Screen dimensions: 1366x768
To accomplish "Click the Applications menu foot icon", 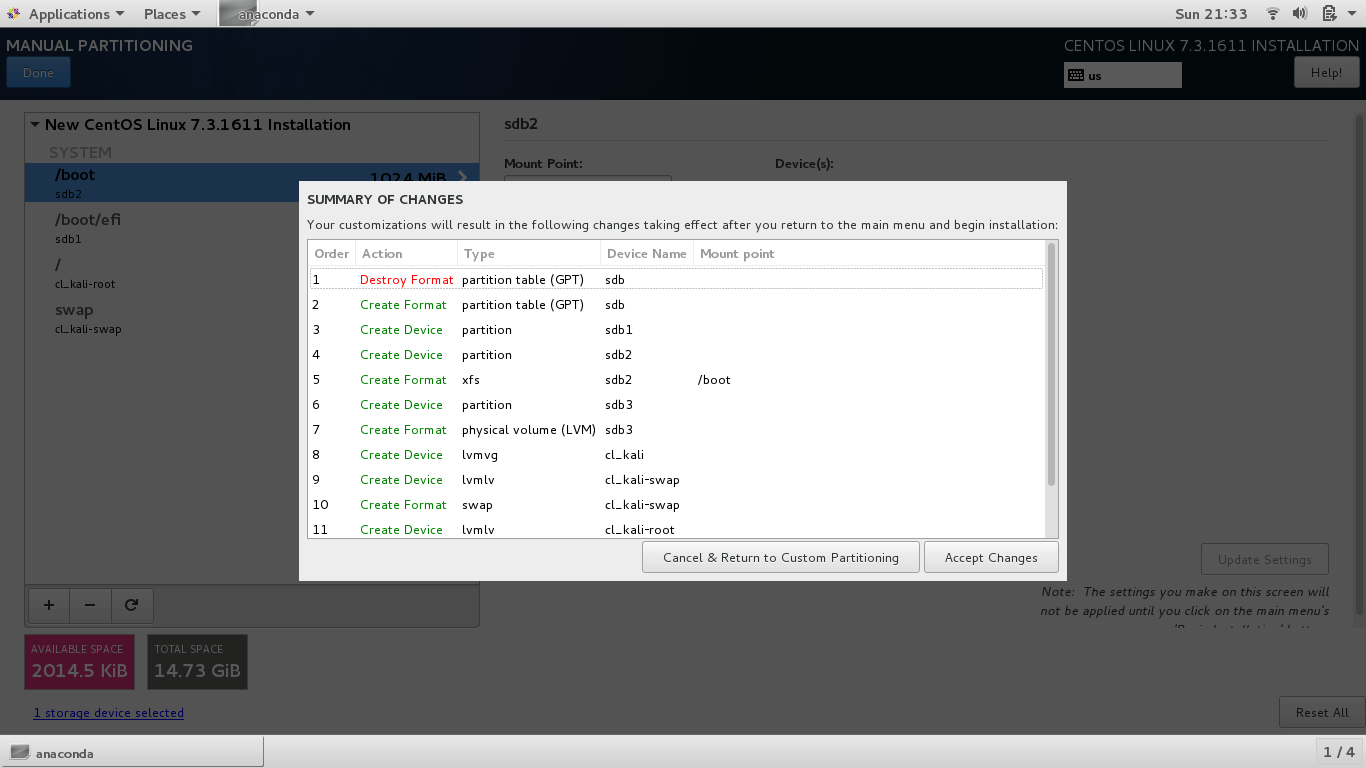I will click(x=13, y=14).
